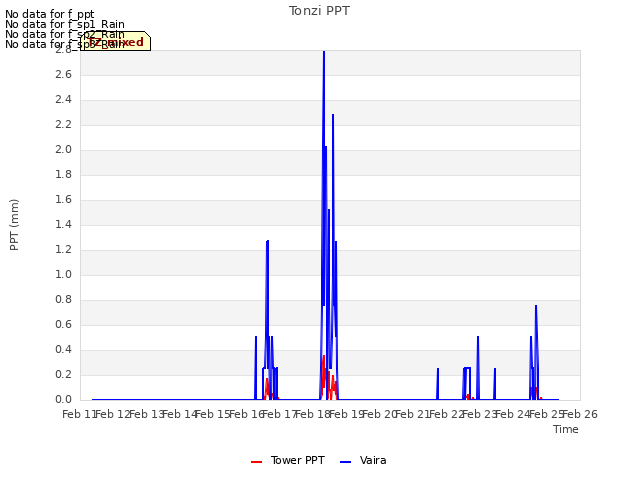Toggle the Vaira legend entry
The image size is (640, 480).
[363, 460]
